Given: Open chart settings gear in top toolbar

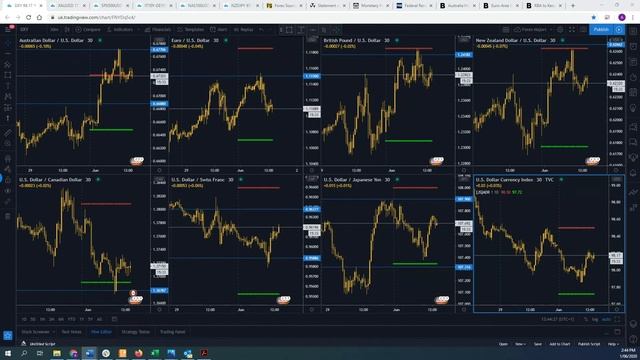Looking at the screenshot, I should click(560, 29).
